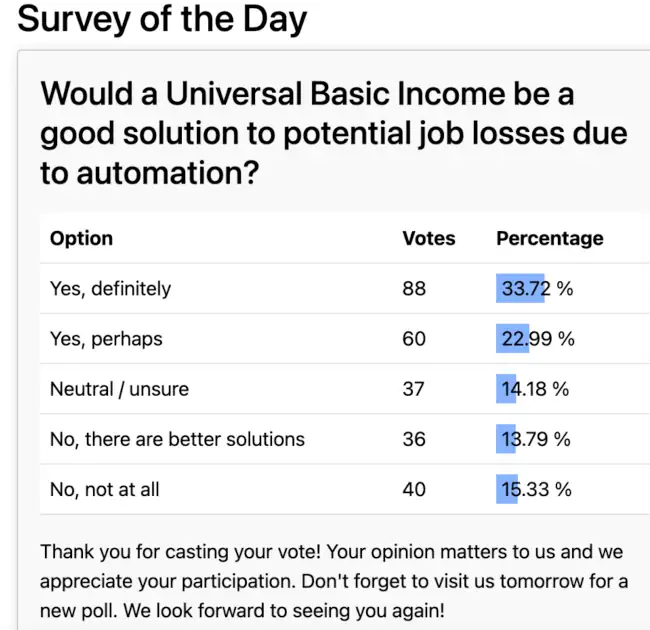
Task: Select "No, there are better solutions" option
Action: pyautogui.click(x=177, y=439)
